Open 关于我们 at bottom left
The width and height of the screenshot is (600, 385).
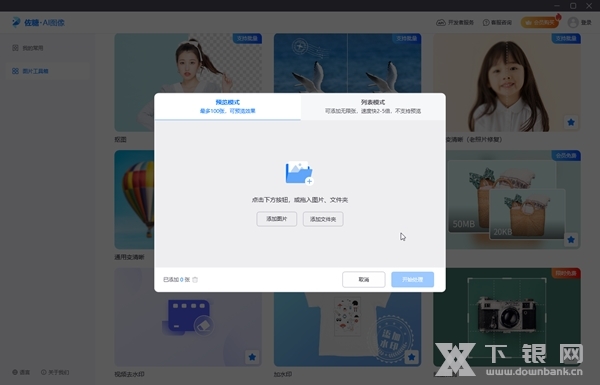tap(55, 372)
